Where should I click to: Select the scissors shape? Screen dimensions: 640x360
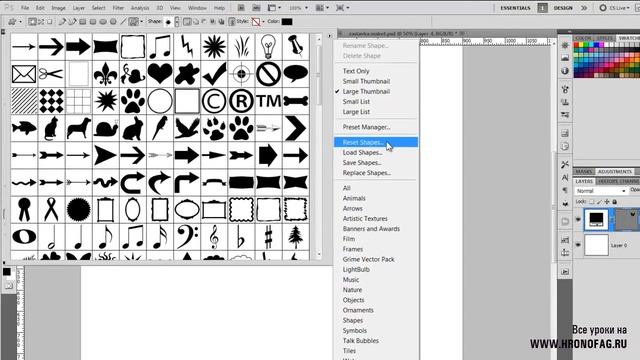pyautogui.click(x=51, y=74)
